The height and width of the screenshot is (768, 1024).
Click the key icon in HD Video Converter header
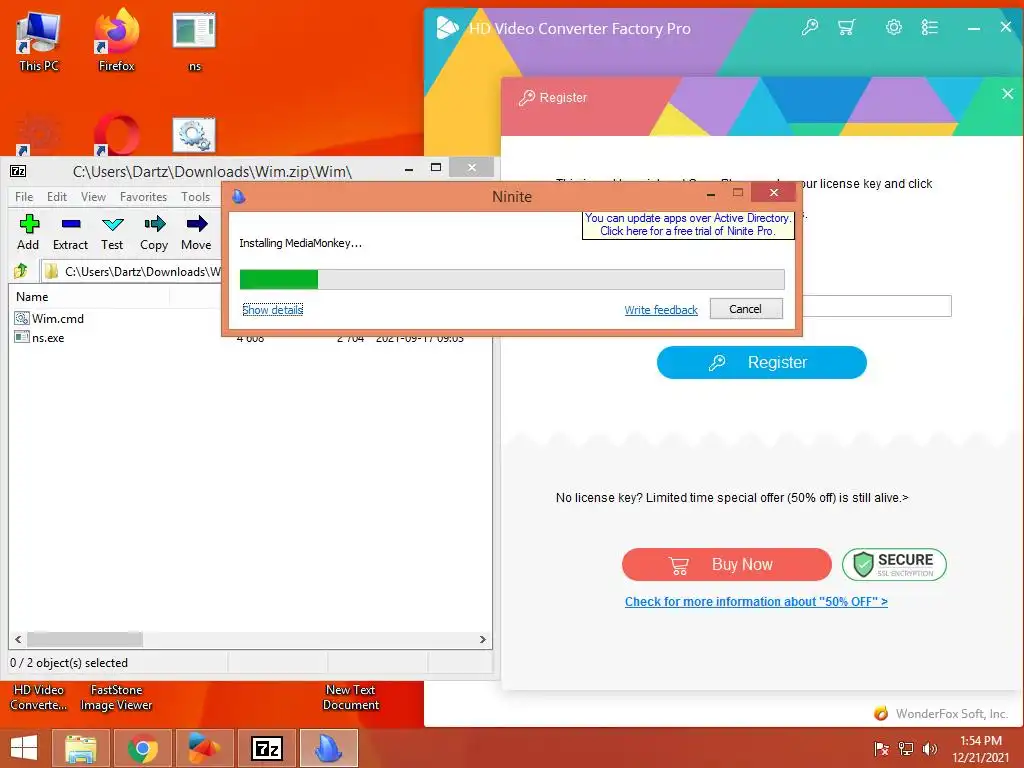(x=810, y=27)
